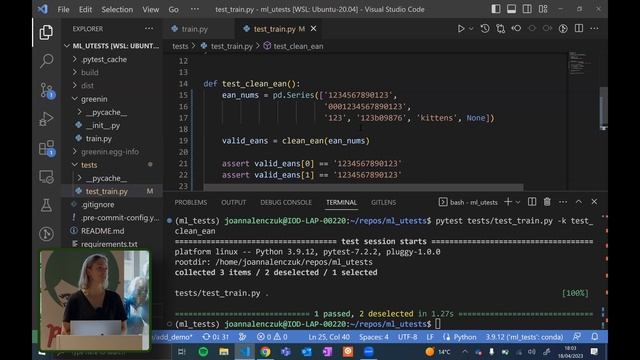Expand the .pytest_cache folder

click(x=104, y=60)
